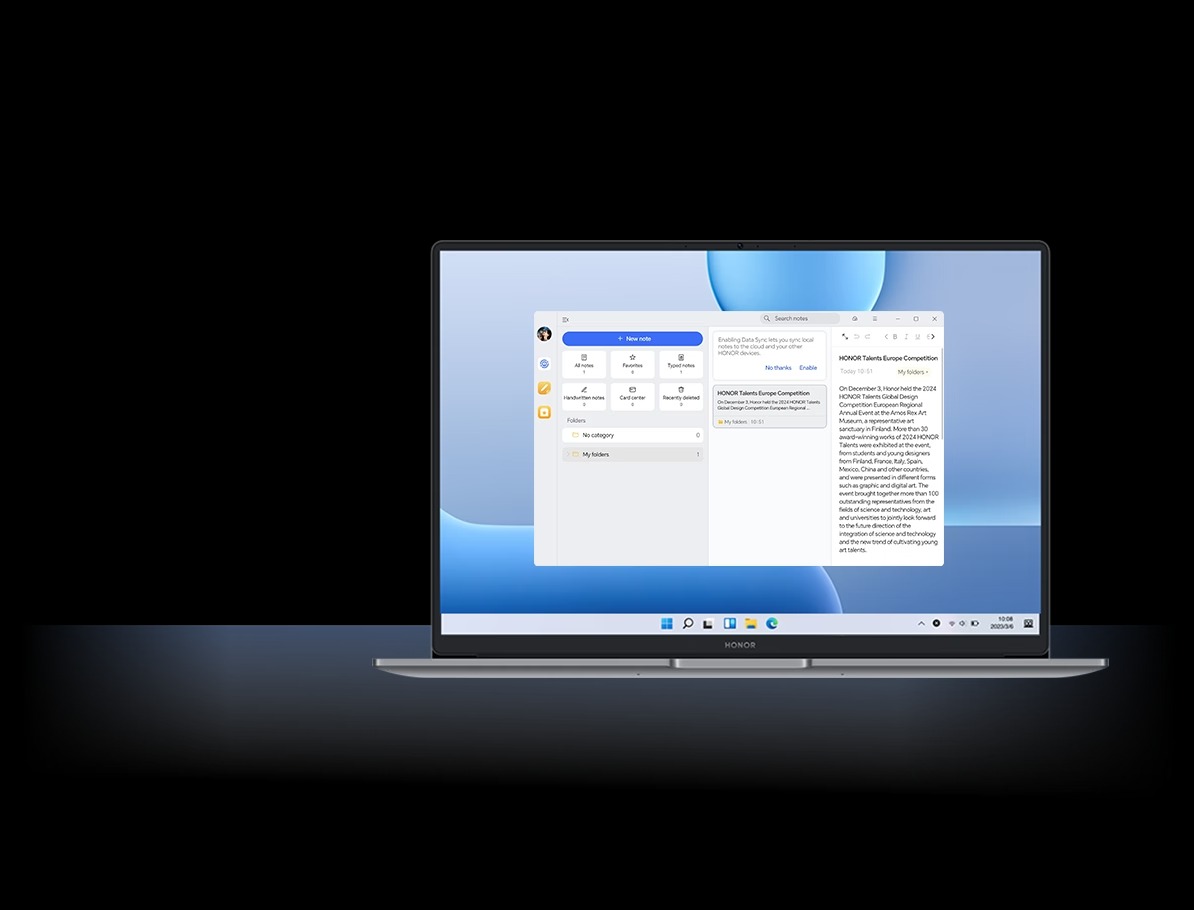This screenshot has height=910, width=1194.
Task: Expand the note editor to full view
Action: (x=844, y=337)
